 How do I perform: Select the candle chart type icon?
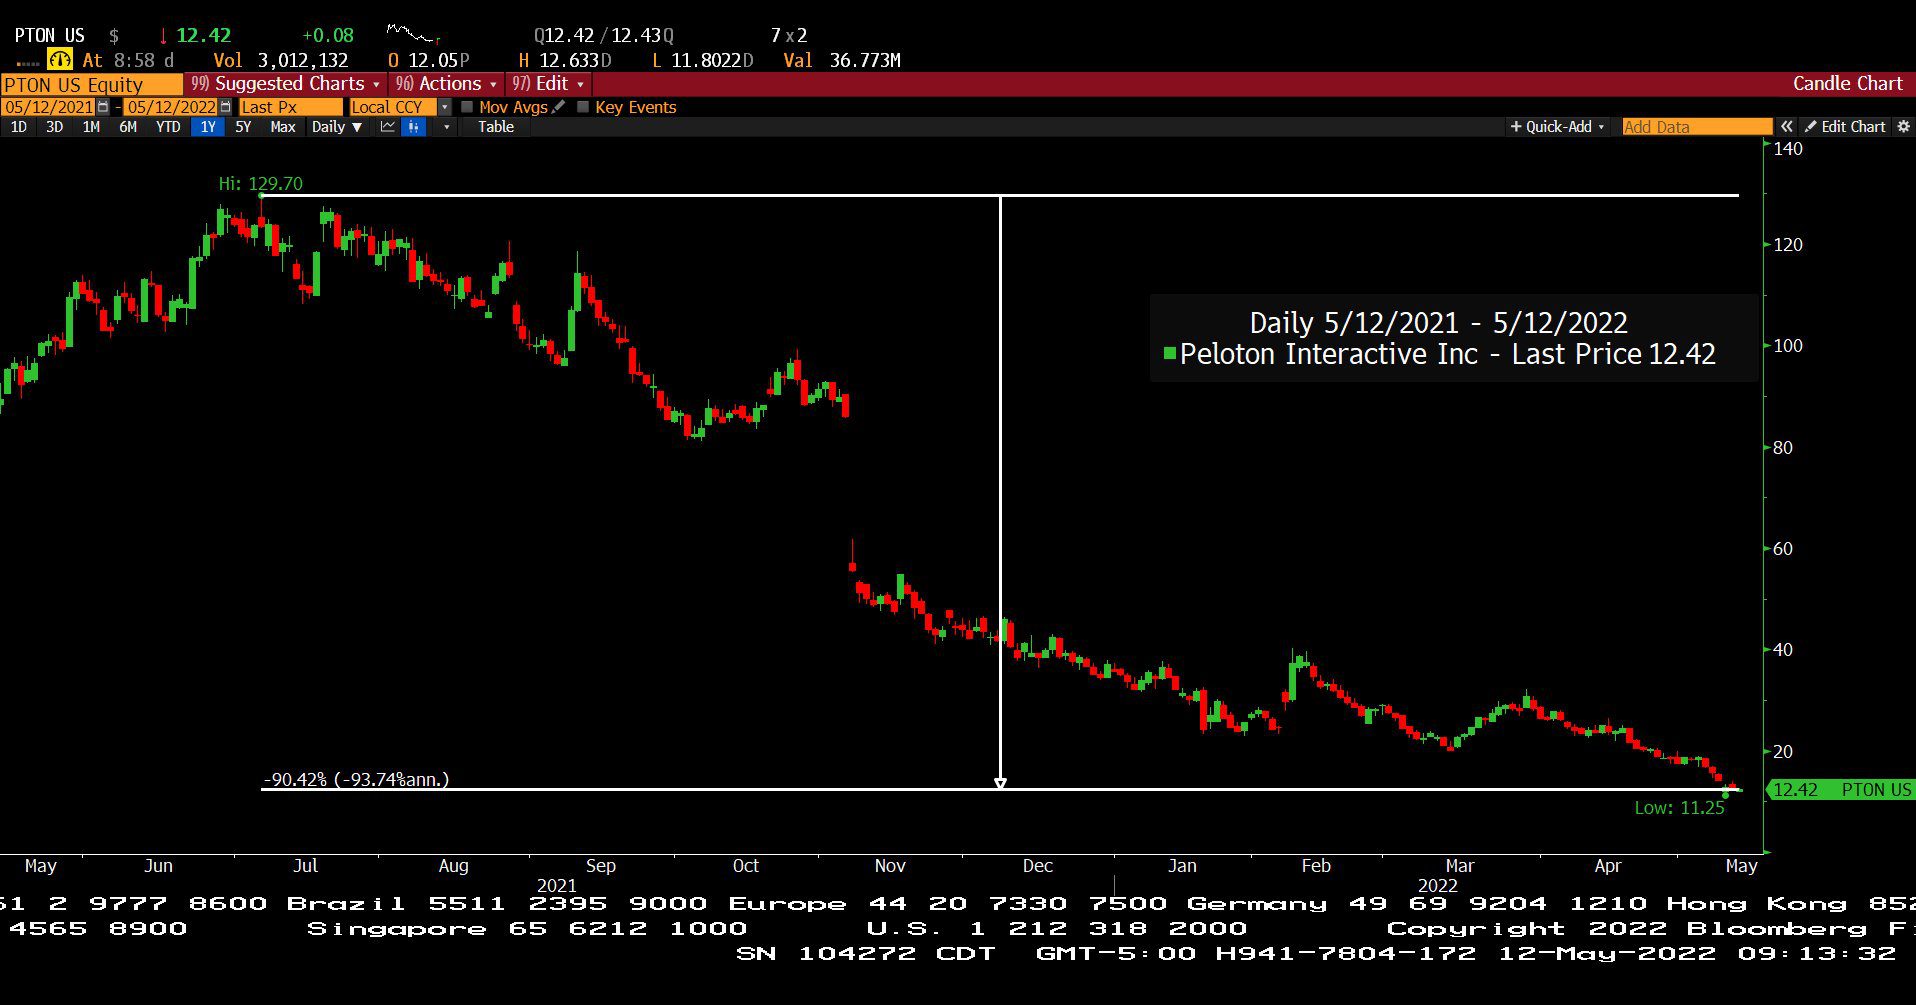tap(413, 127)
